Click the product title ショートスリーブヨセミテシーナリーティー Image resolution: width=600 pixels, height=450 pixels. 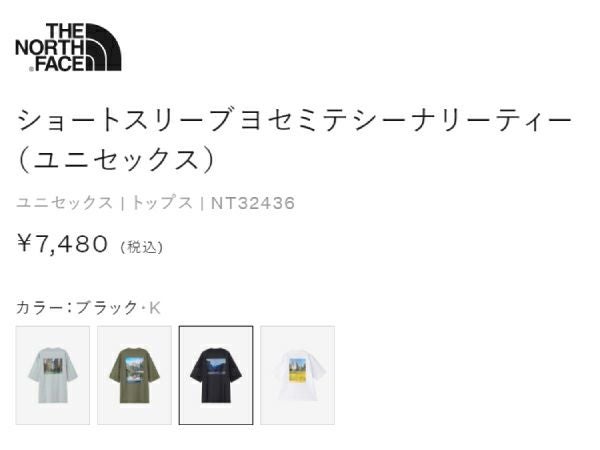295,120
